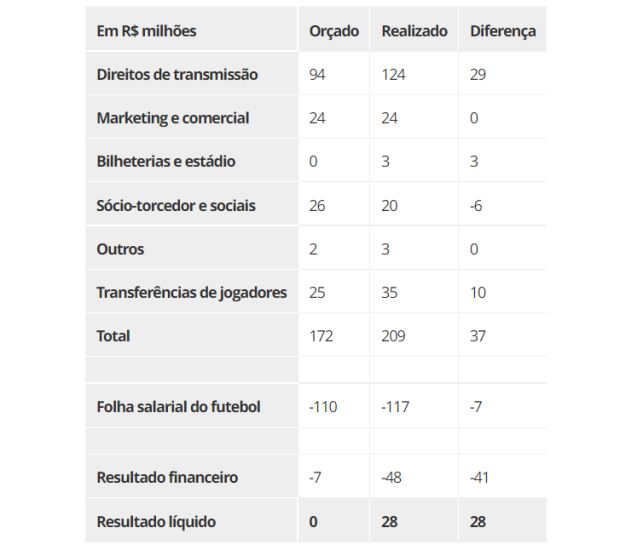Viewport: 620px width, 551px height.
Task: Click the -6 Diferença value for Sócio-torcedor
Action: (477, 206)
